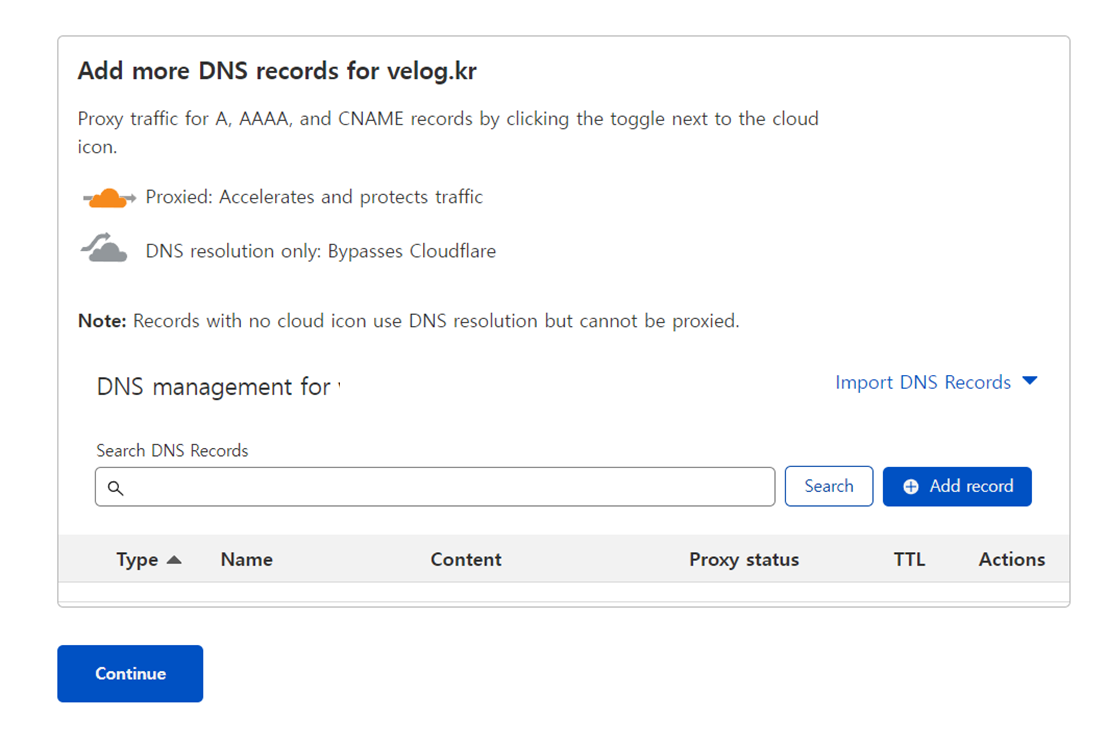Screen dimensions: 1107x742
Task: Click the Actions column header
Action: coord(1012,559)
